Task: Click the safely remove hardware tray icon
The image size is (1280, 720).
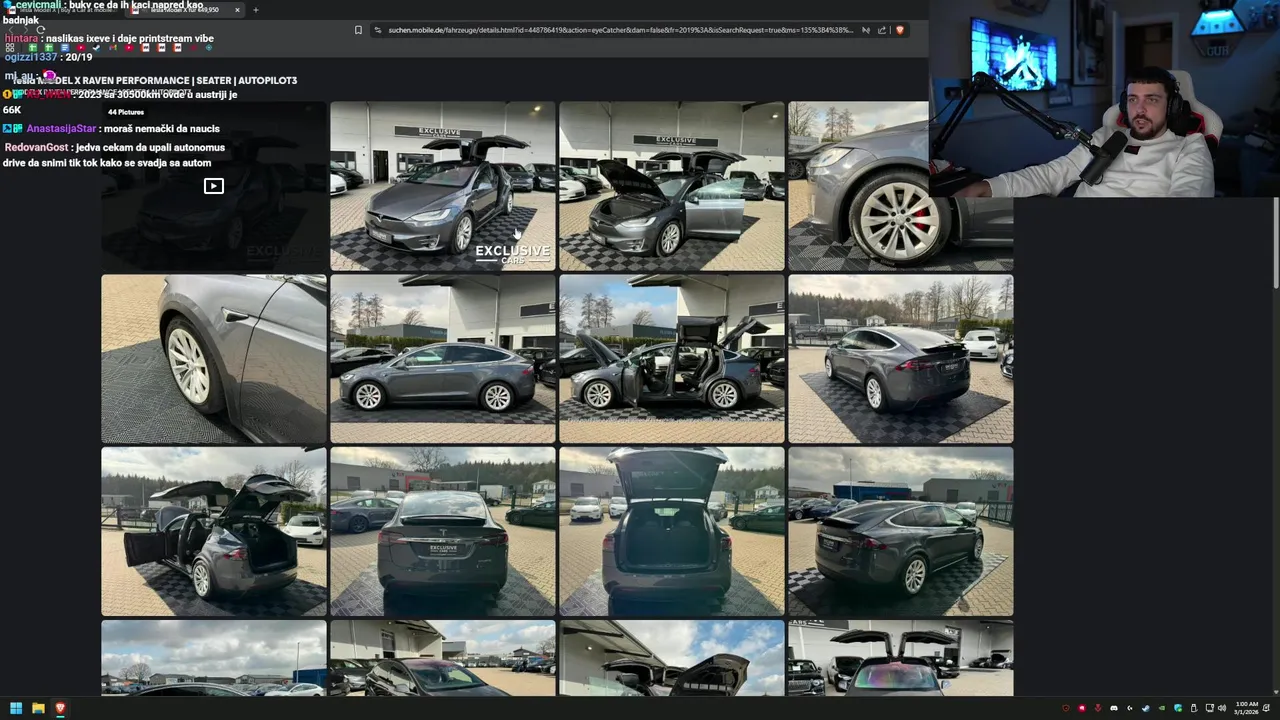Action: click(x=1194, y=708)
